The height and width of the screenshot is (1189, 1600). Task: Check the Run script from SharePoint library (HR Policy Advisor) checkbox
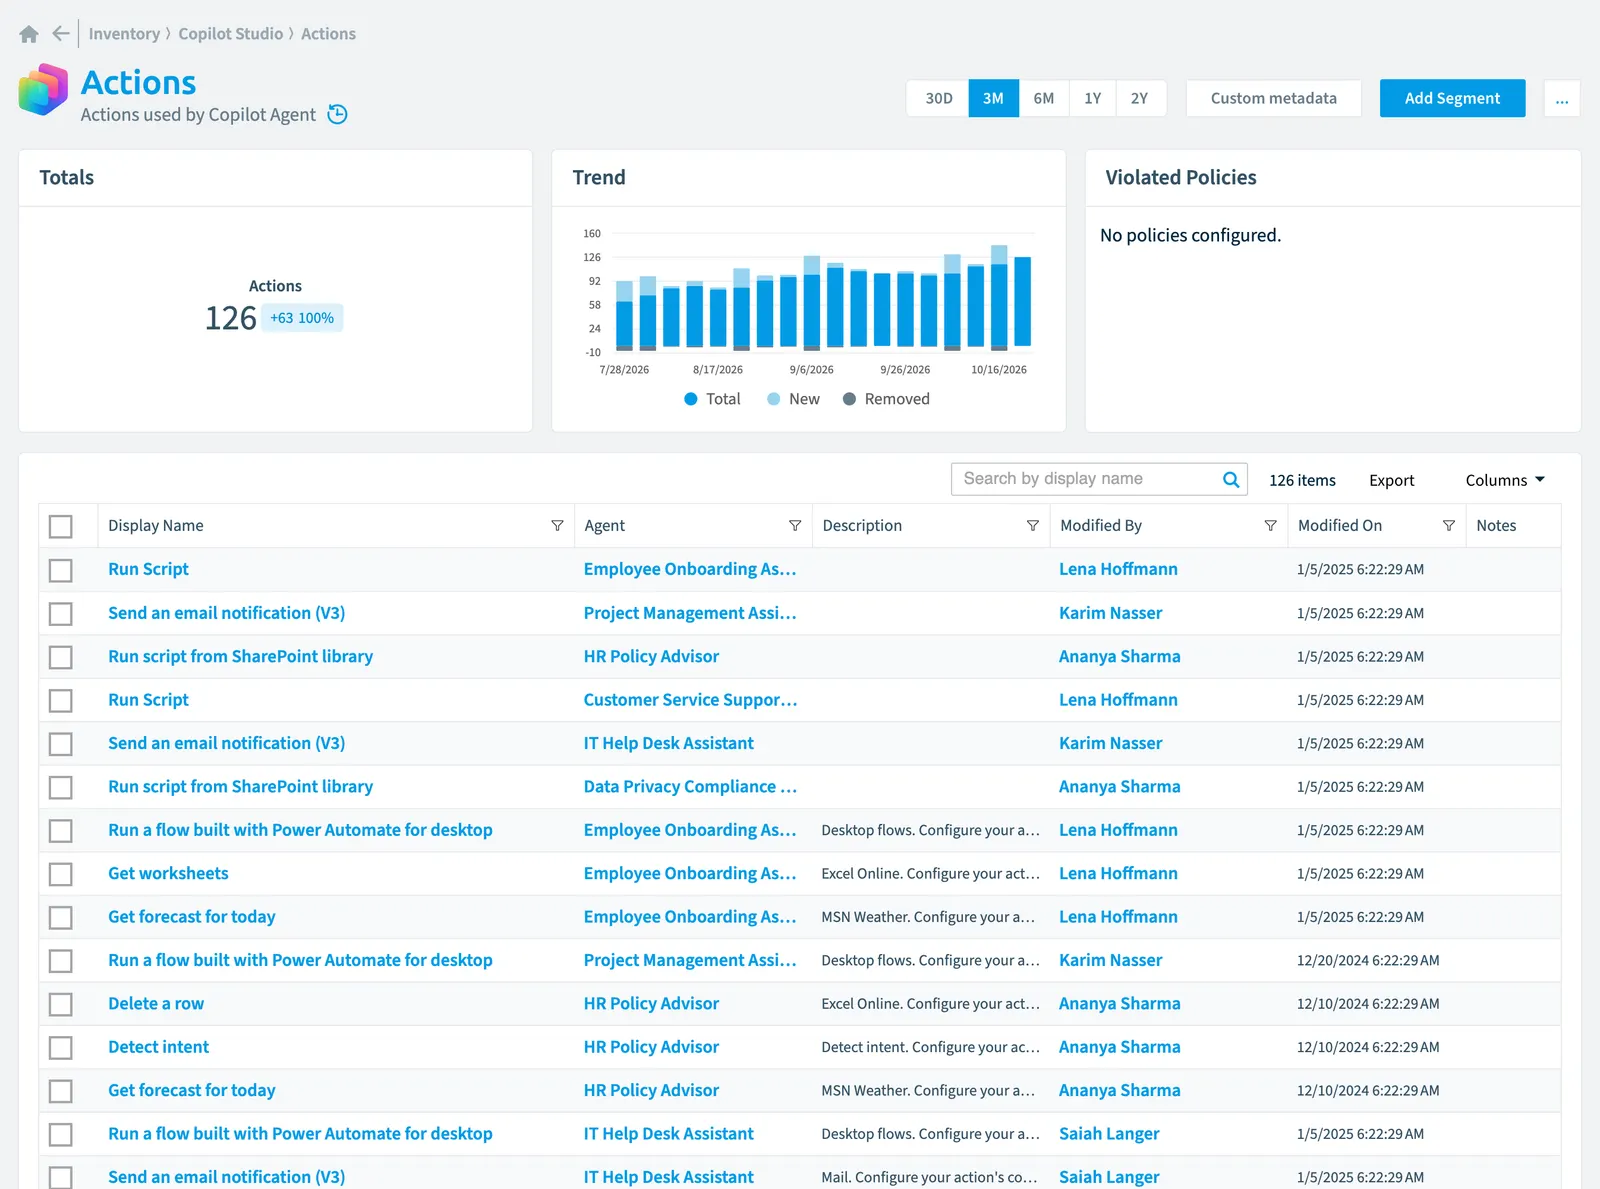pyautogui.click(x=61, y=657)
